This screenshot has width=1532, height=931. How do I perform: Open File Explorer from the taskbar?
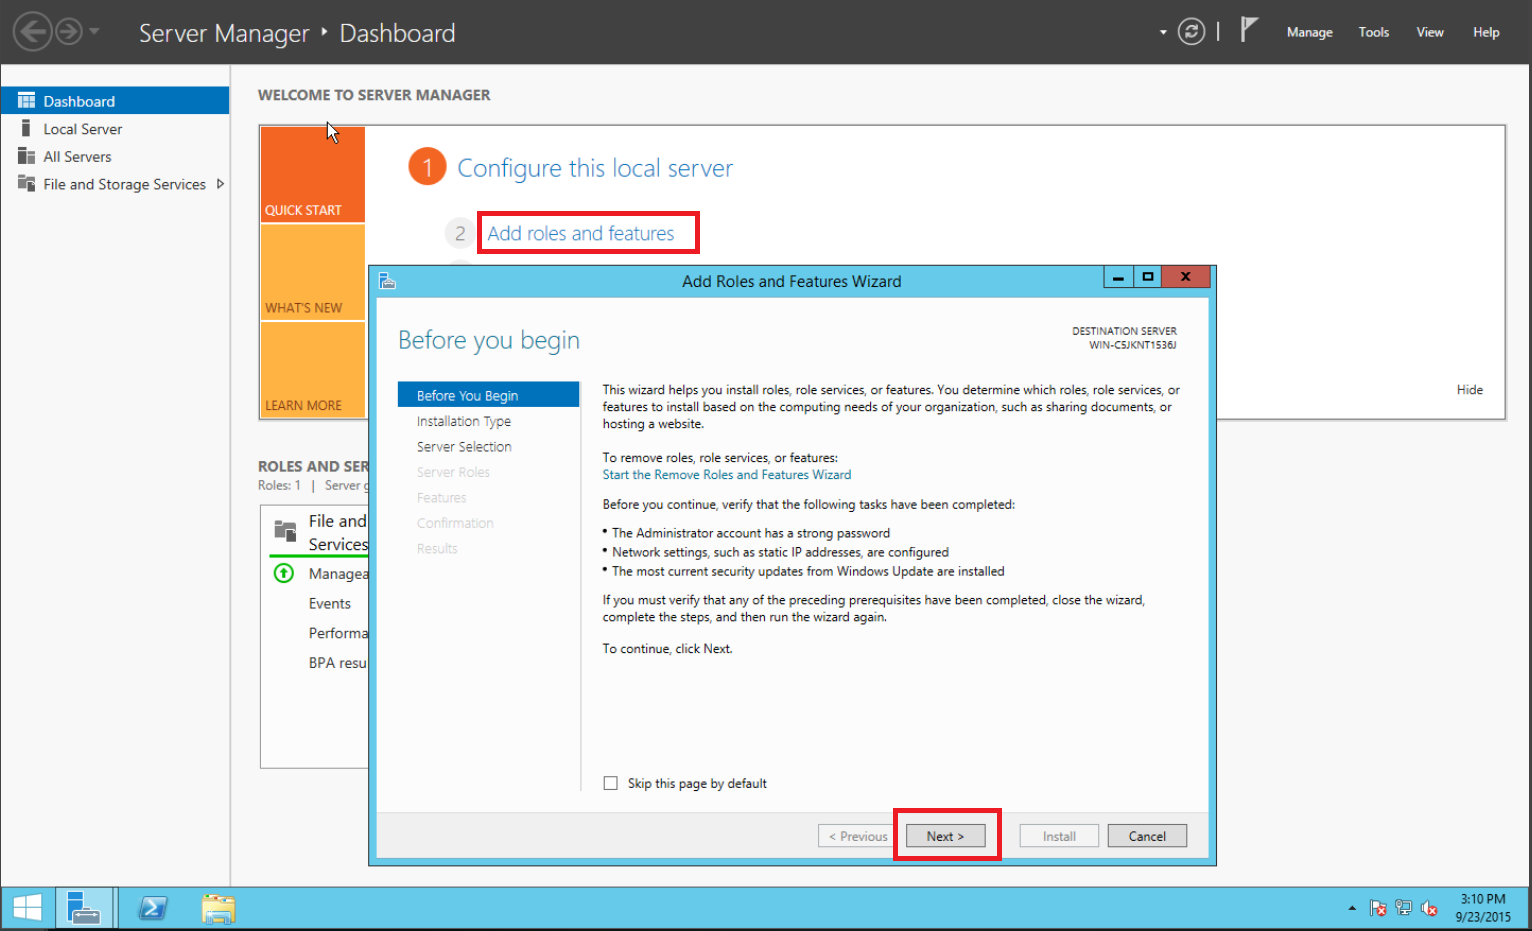pyautogui.click(x=218, y=908)
